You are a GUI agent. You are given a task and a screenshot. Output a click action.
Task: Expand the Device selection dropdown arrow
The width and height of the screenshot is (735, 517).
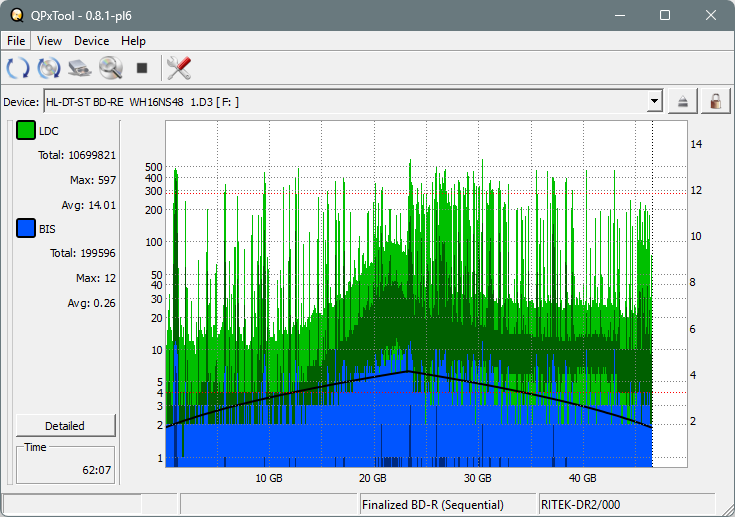(654, 101)
